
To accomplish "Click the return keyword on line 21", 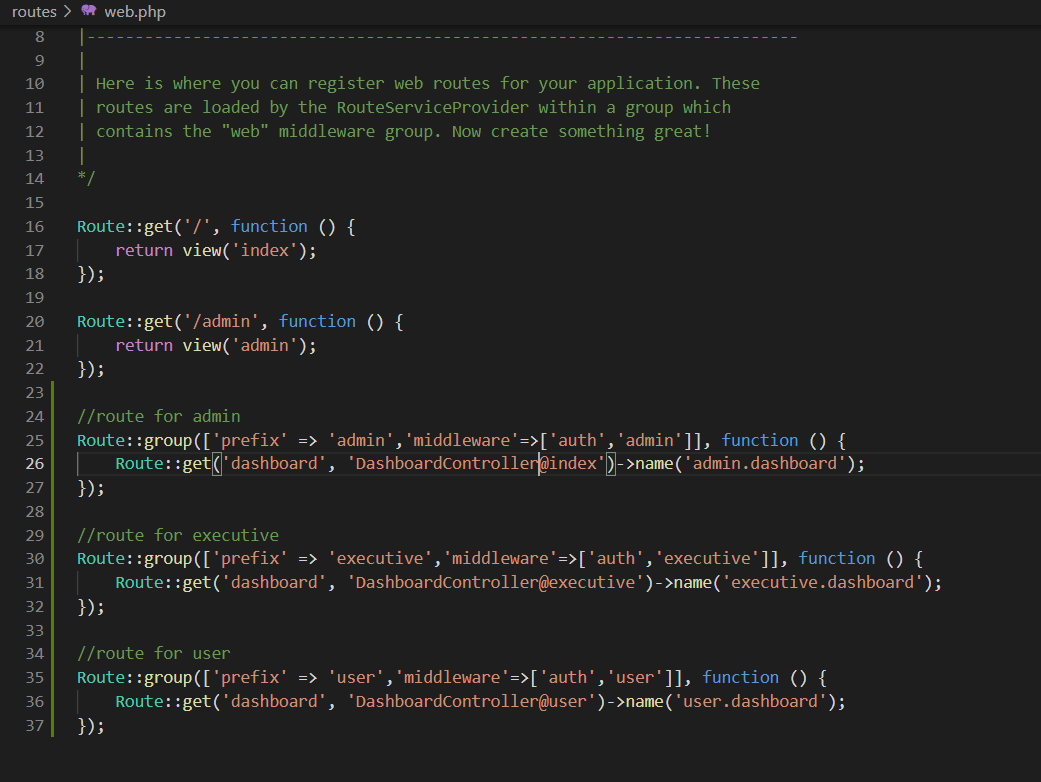I will (x=144, y=345).
